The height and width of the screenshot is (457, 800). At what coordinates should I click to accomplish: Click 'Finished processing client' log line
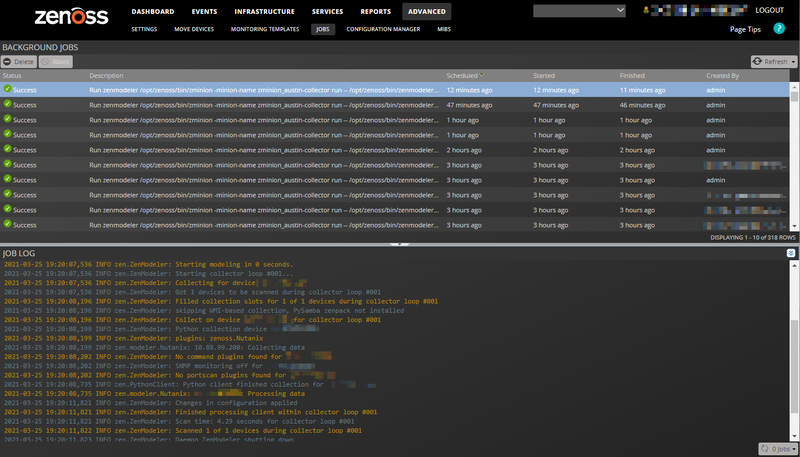tap(190, 412)
